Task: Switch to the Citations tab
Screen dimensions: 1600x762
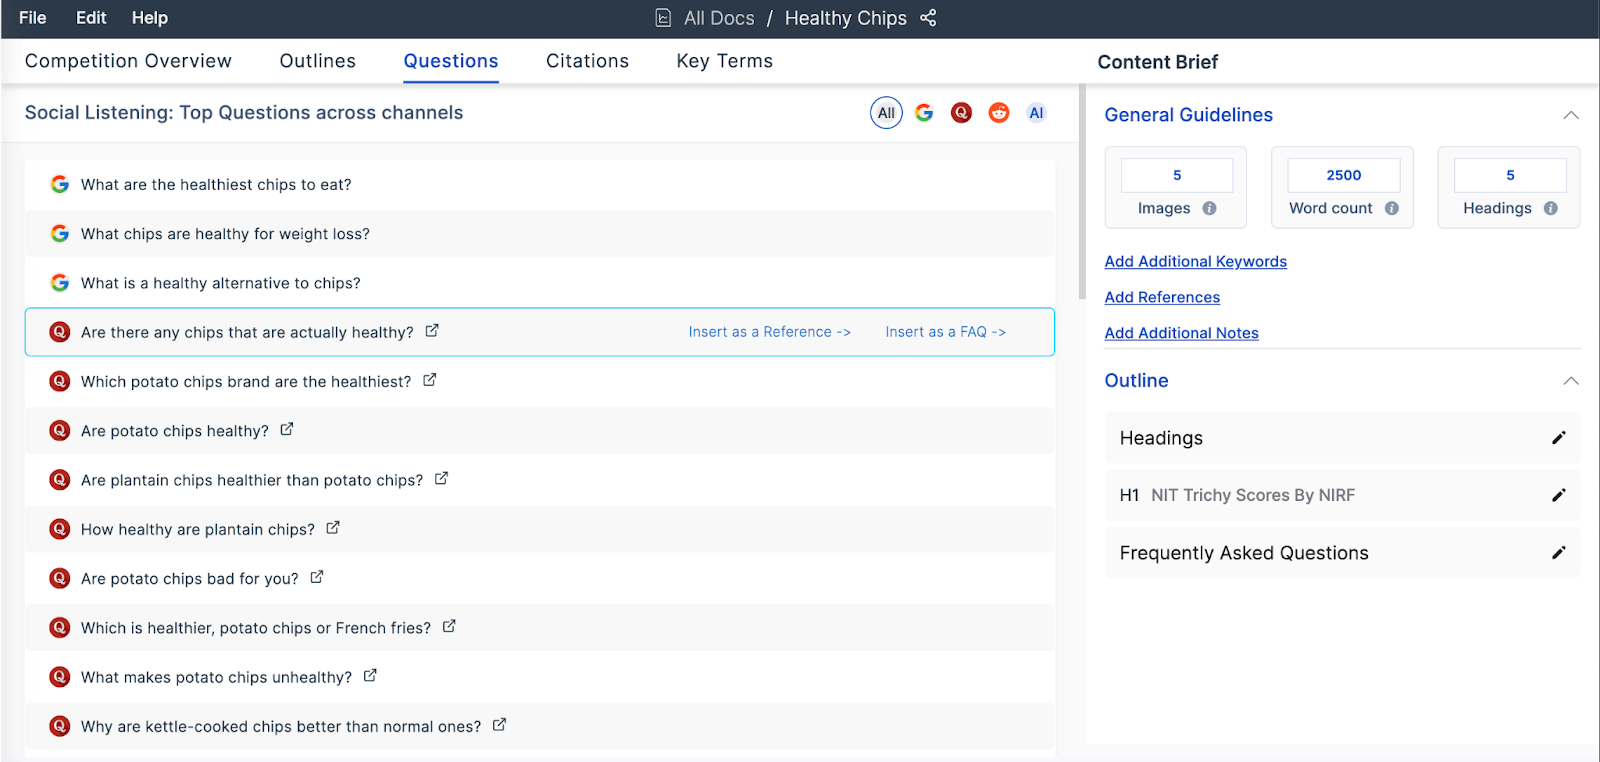Action: 587,61
